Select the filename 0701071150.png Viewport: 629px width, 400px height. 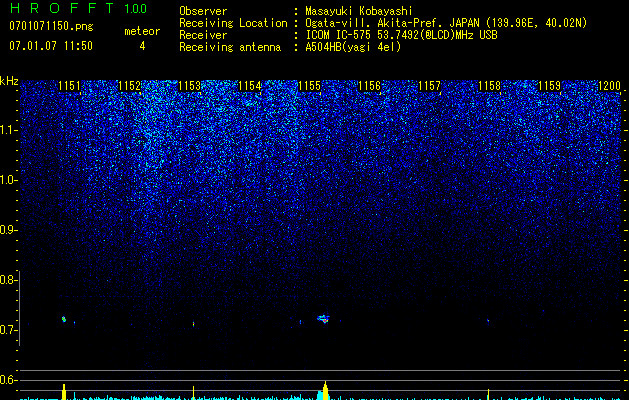[51, 26]
